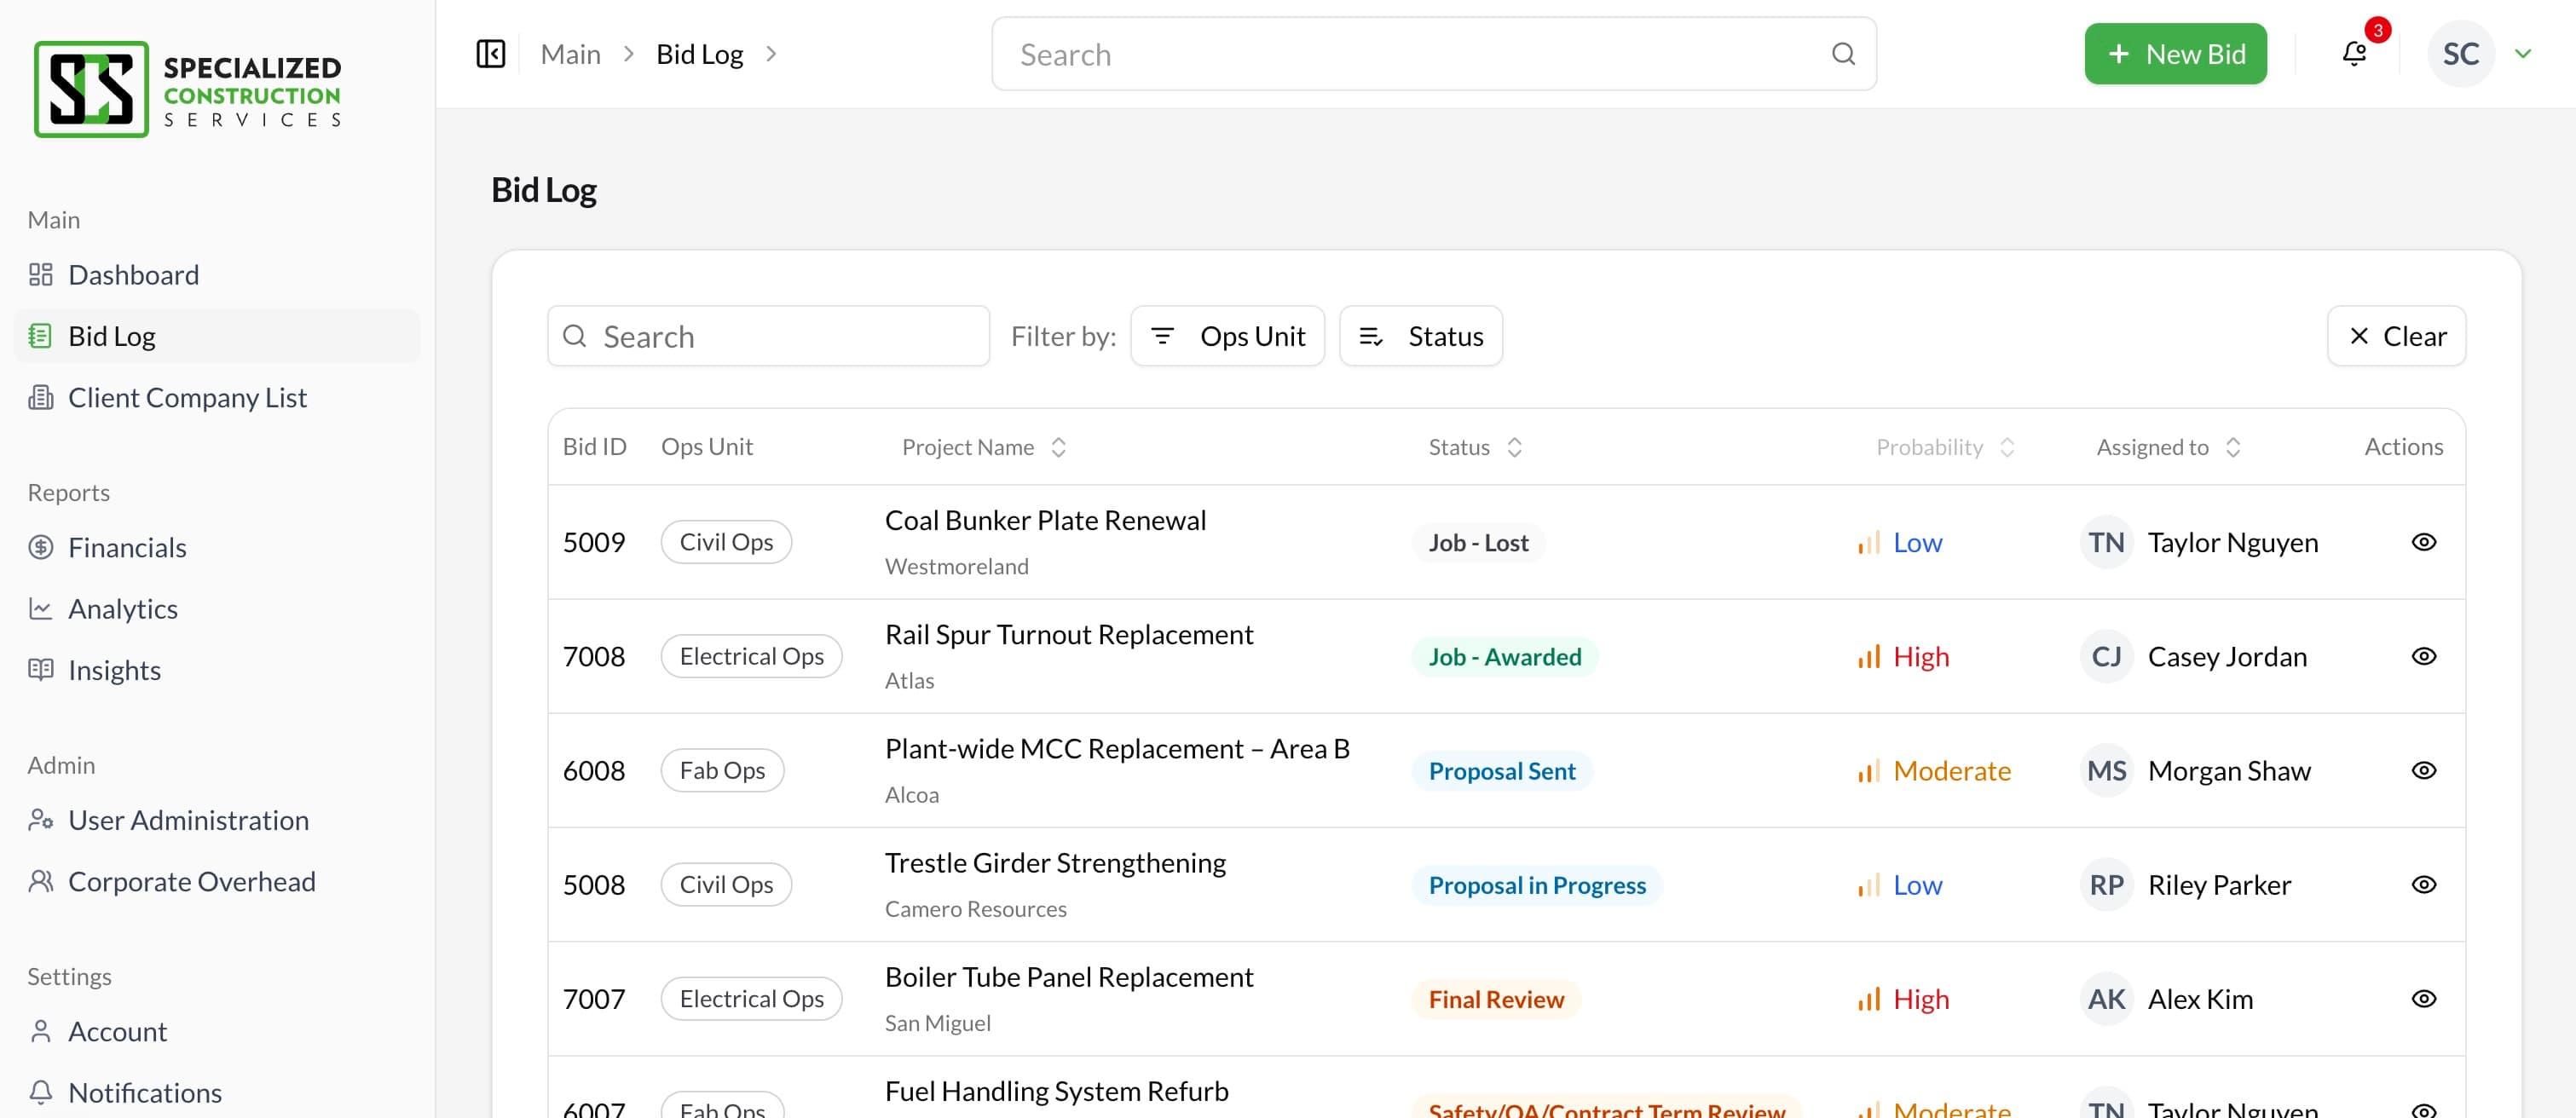The height and width of the screenshot is (1118, 2576).
Task: Open Insights page
Action: pos(114,670)
